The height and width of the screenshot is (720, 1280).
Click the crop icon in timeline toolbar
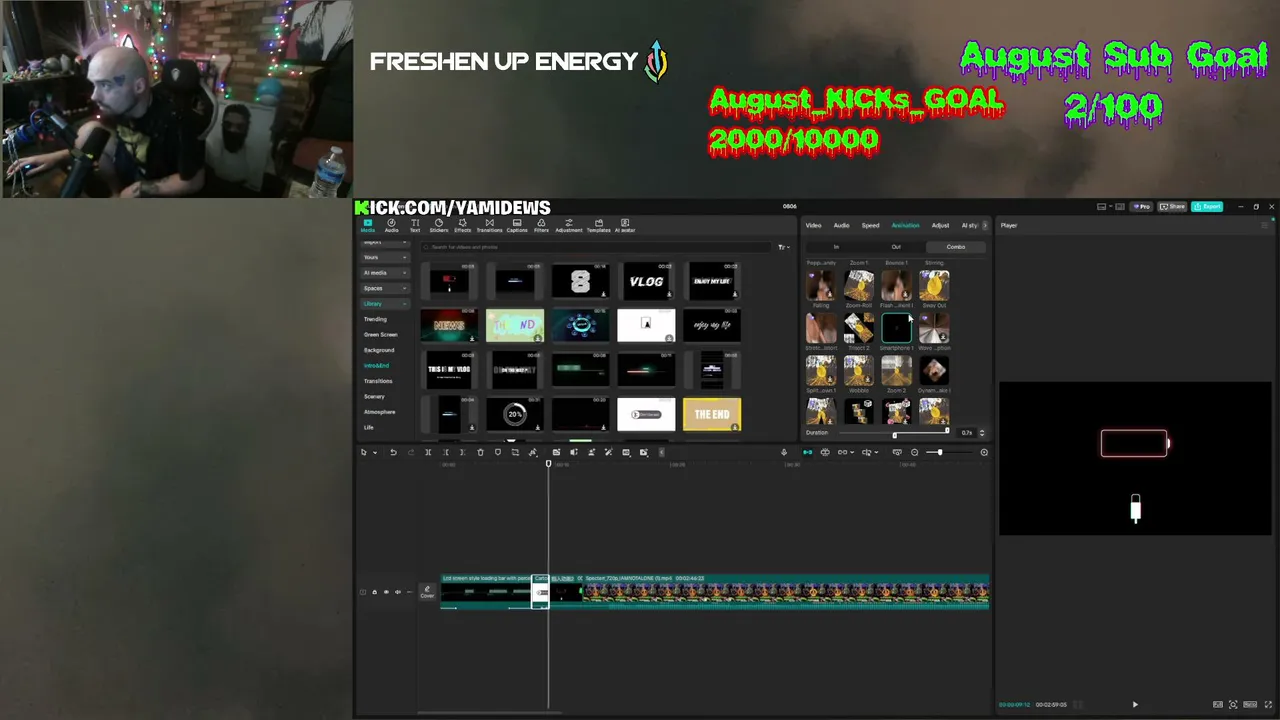click(x=515, y=453)
